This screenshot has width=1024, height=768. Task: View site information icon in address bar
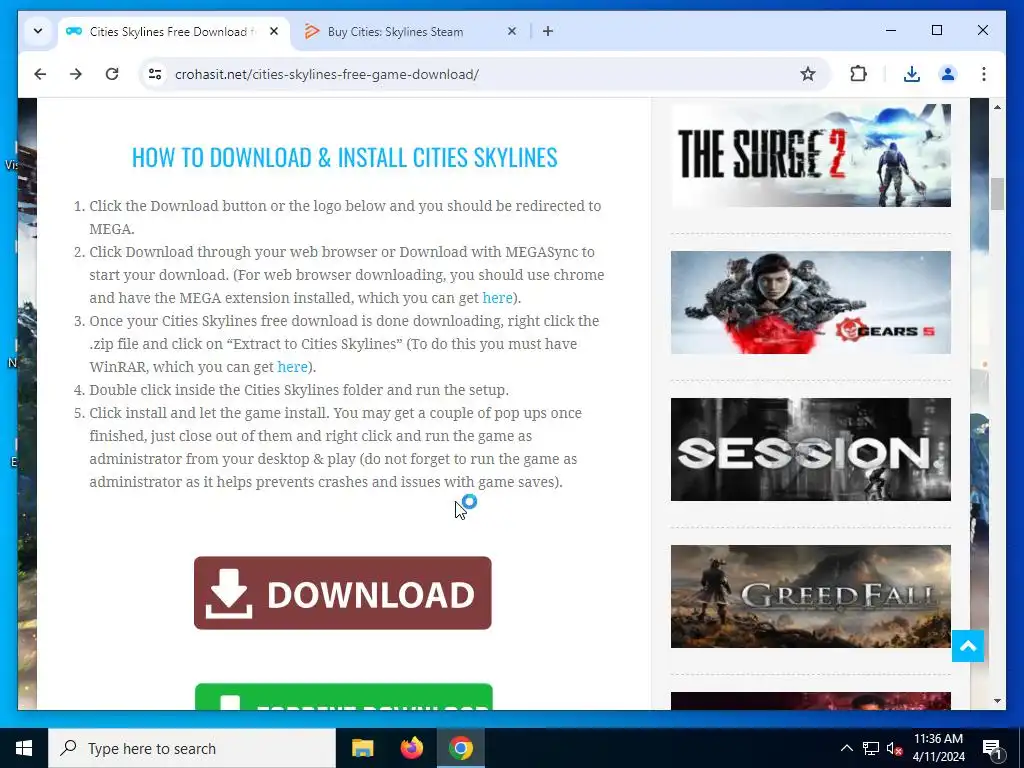(x=155, y=74)
